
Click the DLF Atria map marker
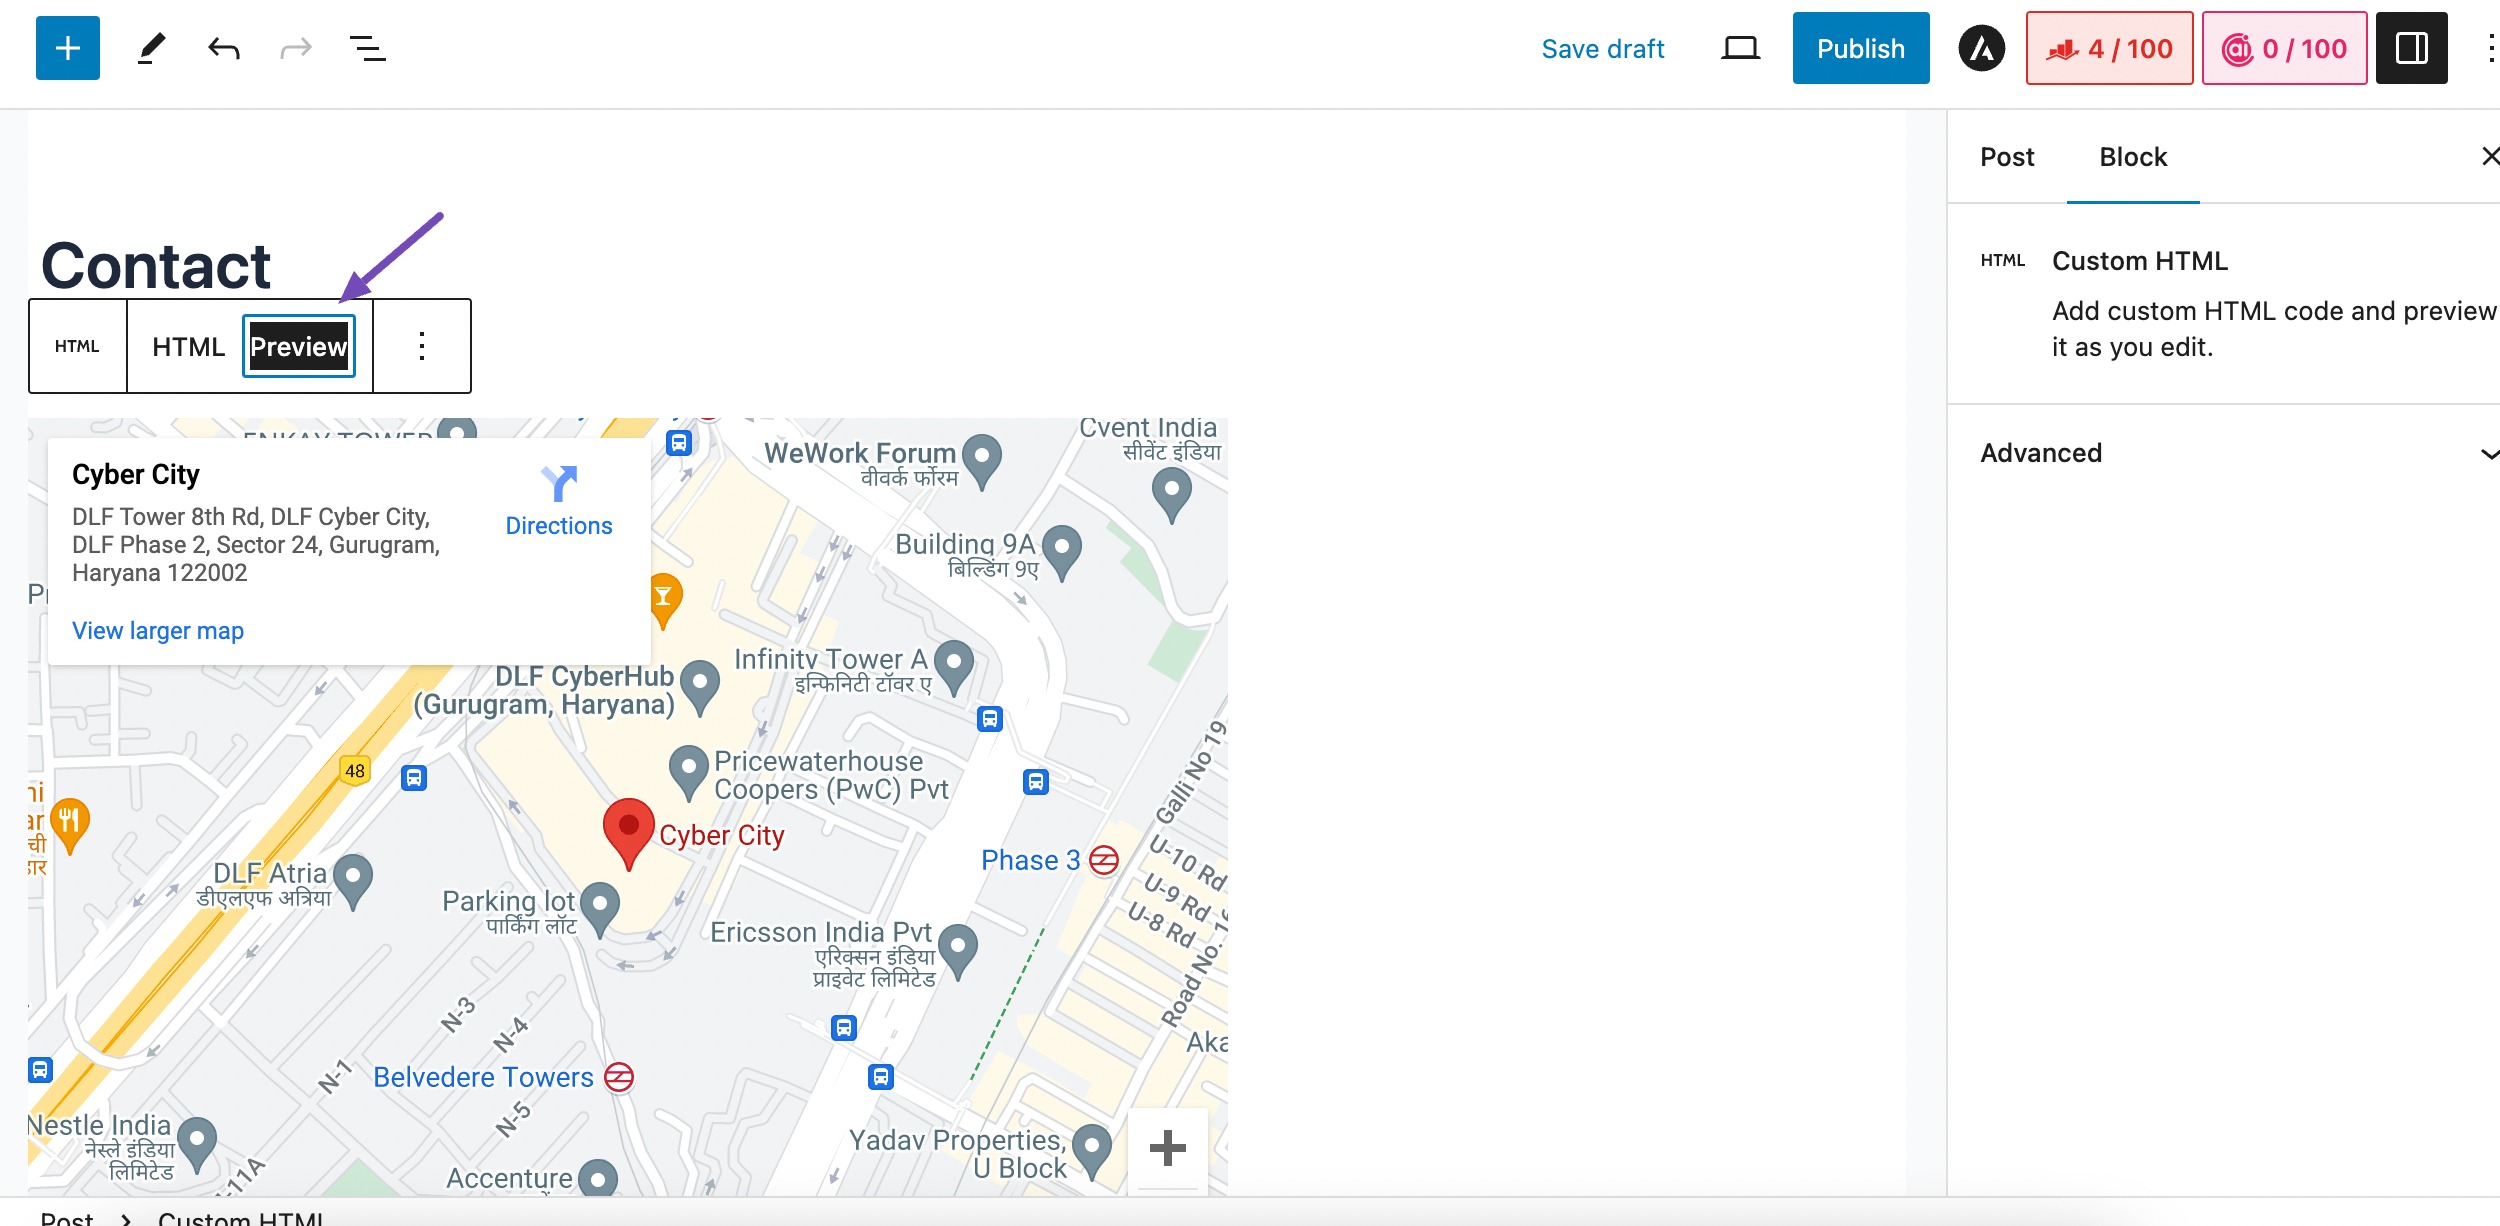point(352,881)
